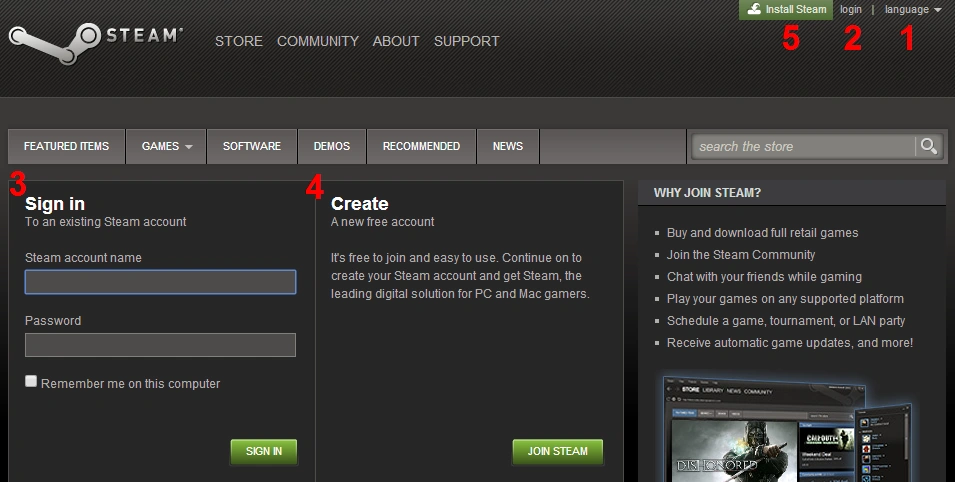Click the green Install Steam button
Viewport: 955px width, 482px height.
coord(786,10)
